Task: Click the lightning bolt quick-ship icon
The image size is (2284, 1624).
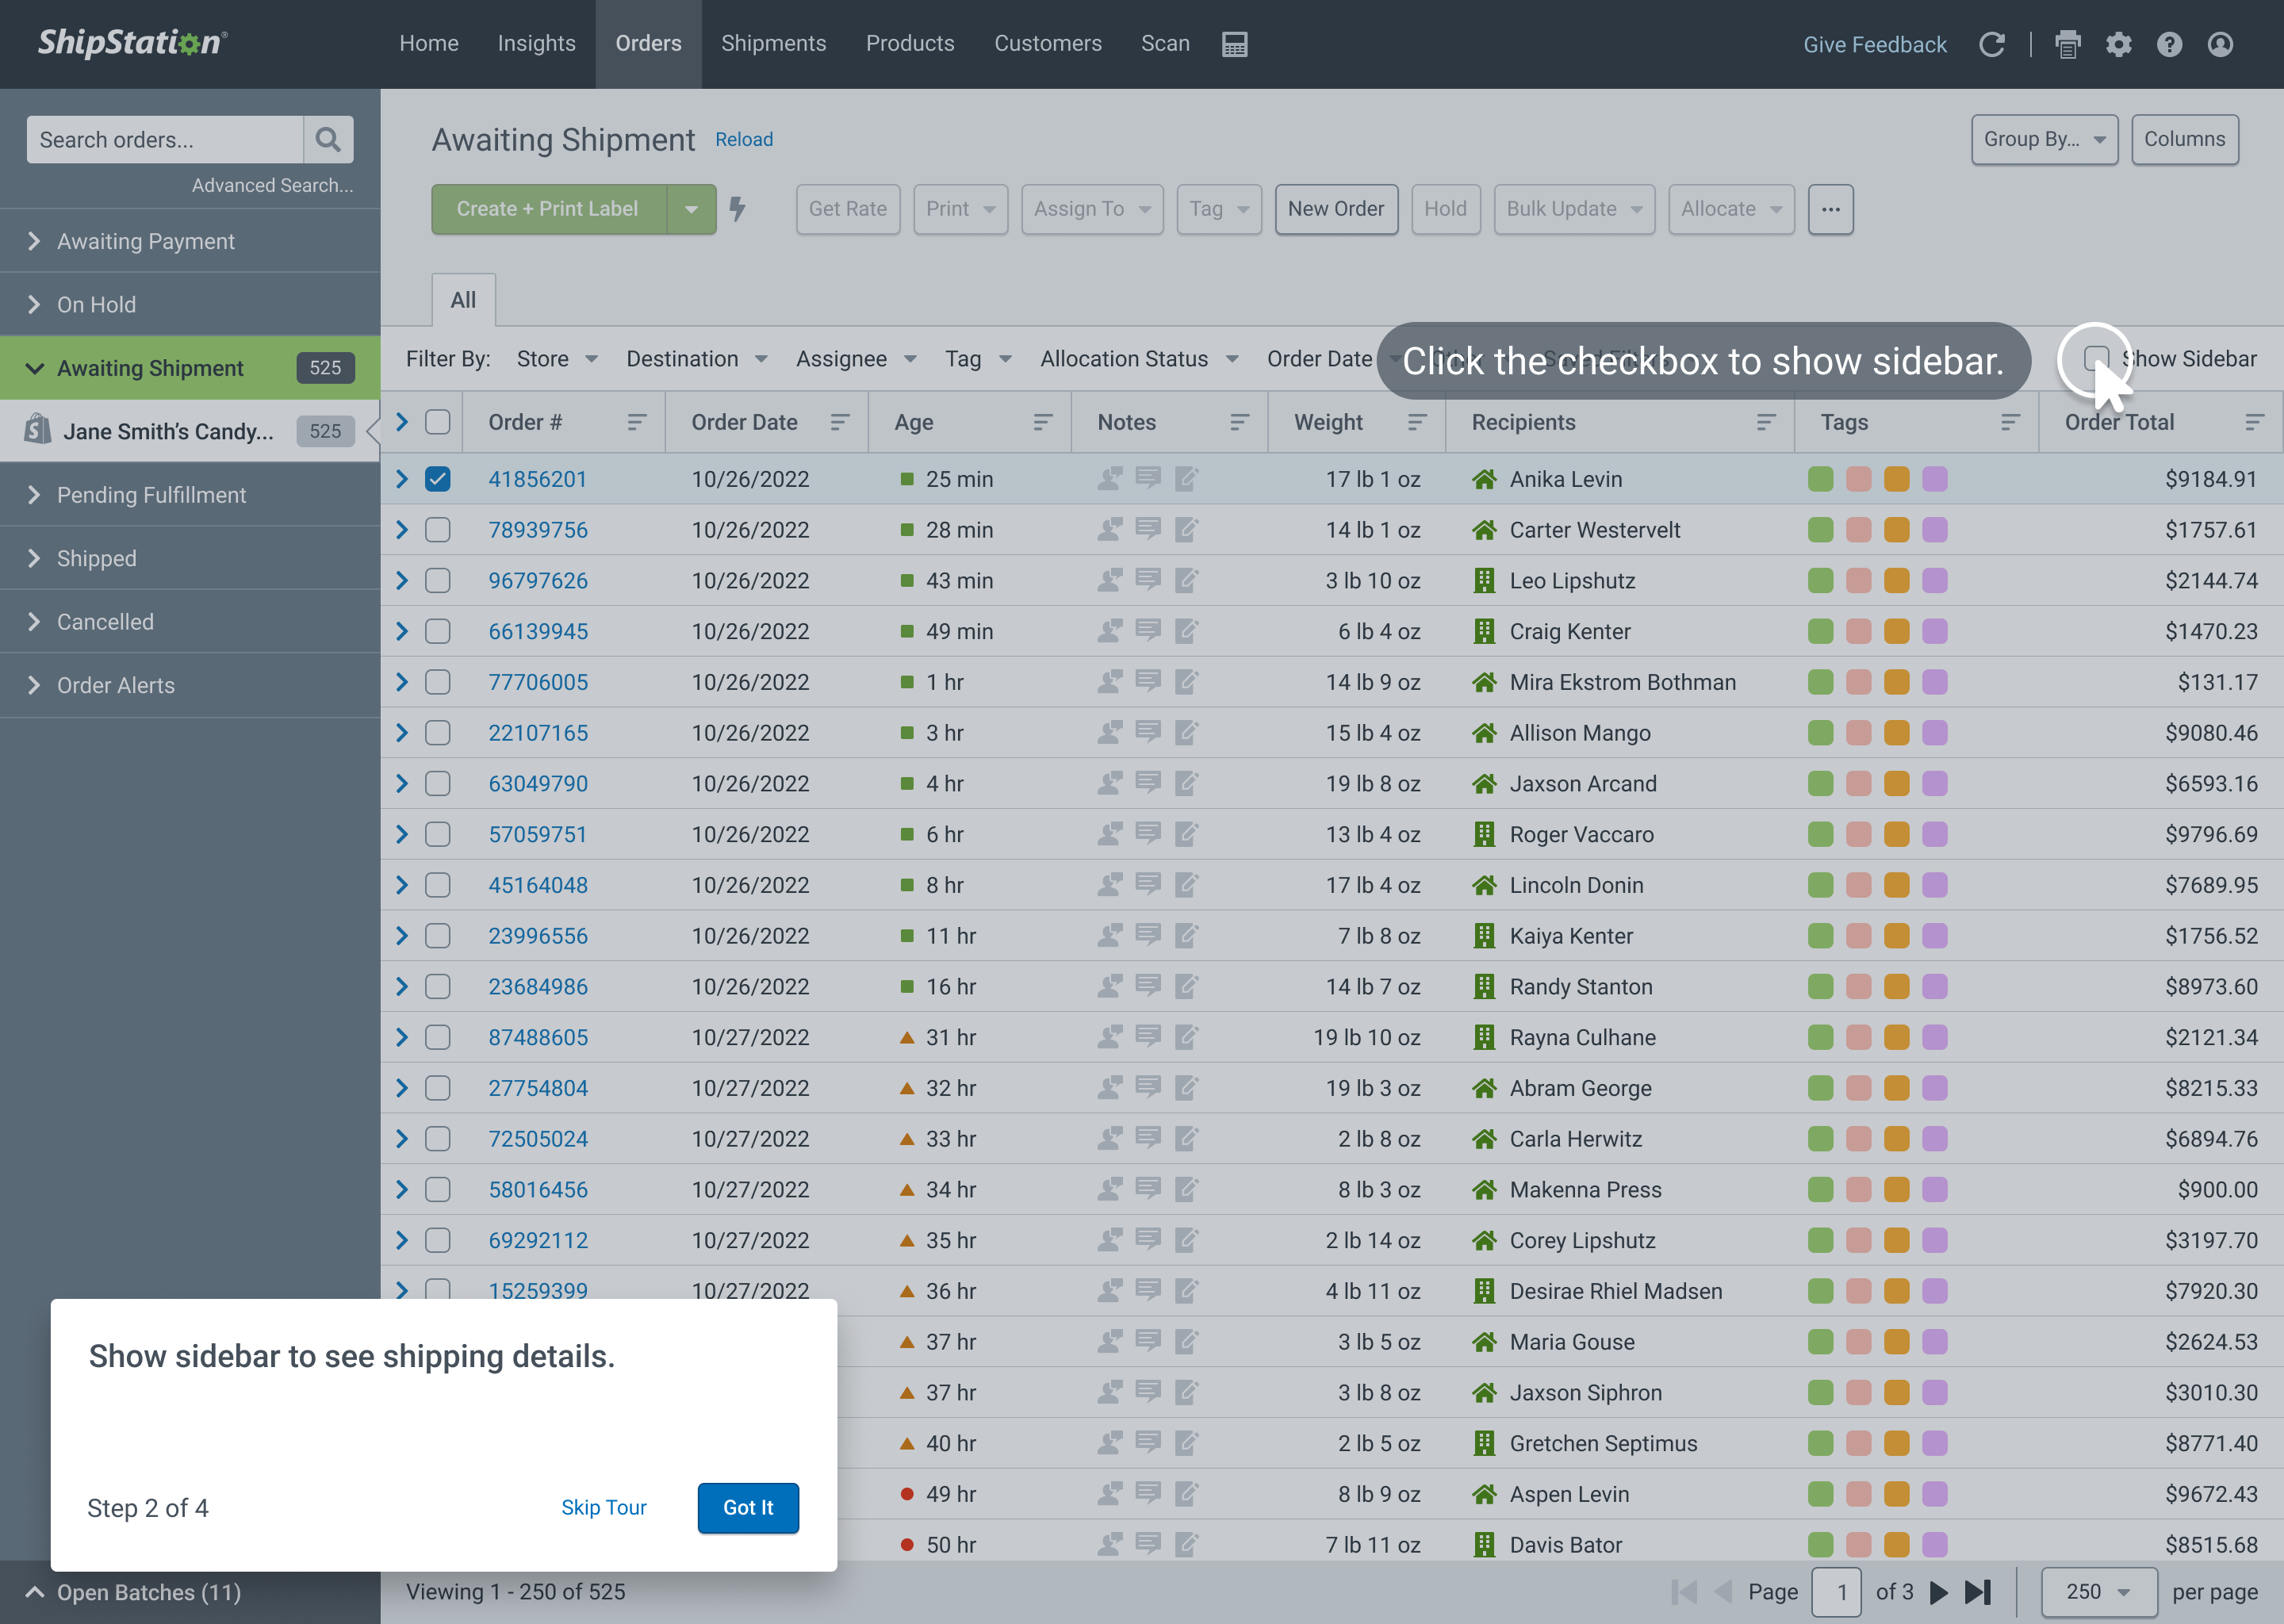Action: (x=737, y=209)
